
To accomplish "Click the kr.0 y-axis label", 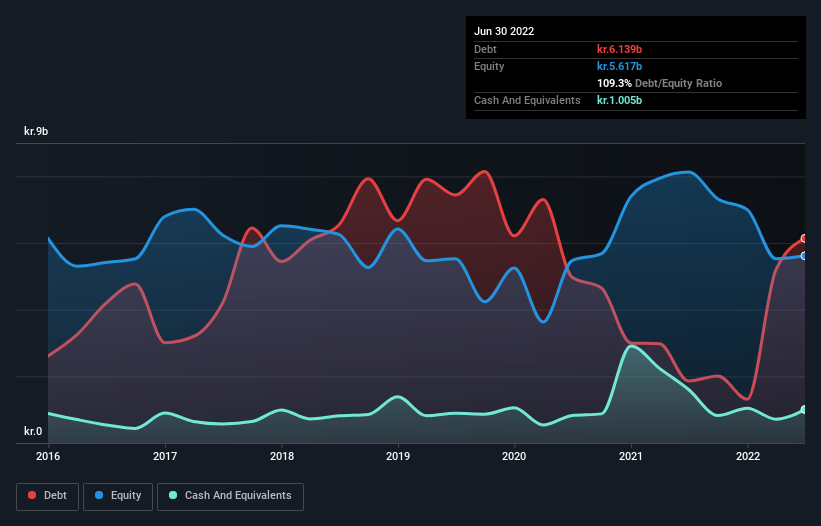I will coord(33,431).
